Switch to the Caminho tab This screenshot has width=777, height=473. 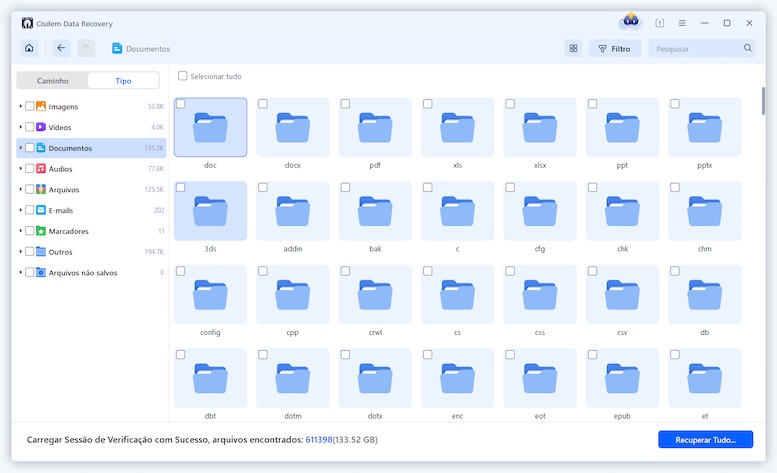pyautogui.click(x=53, y=81)
